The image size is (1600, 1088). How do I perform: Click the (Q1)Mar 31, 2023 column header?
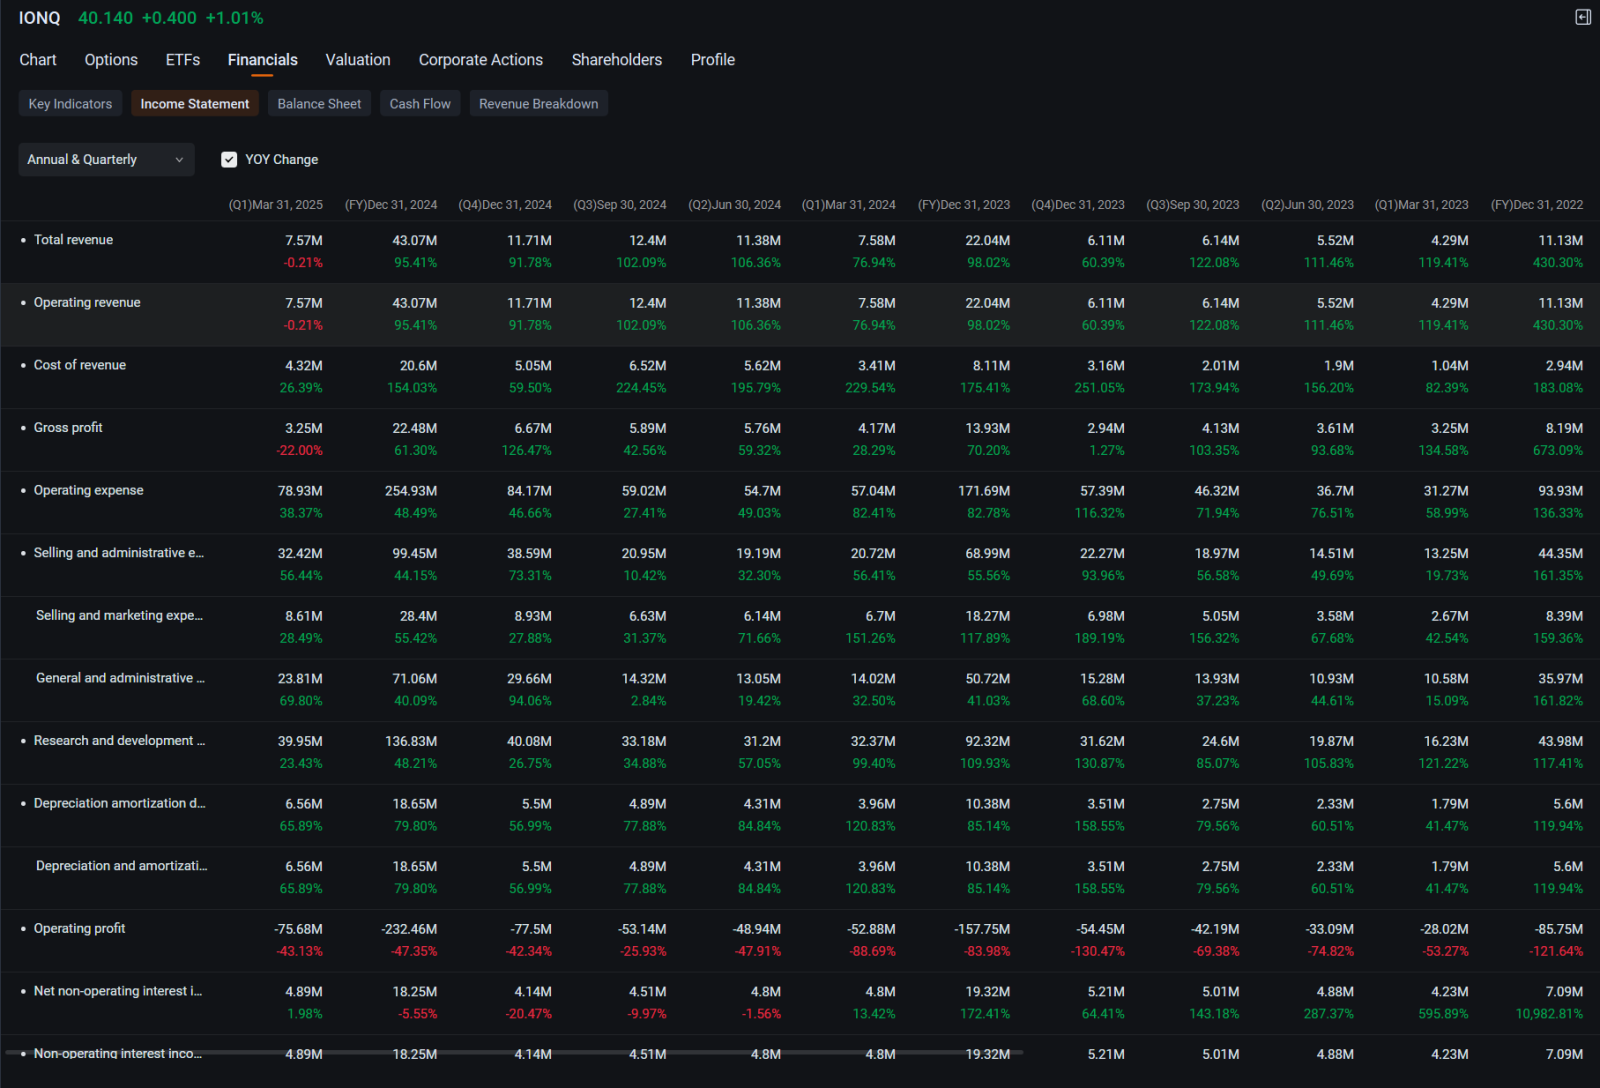coord(1422,204)
